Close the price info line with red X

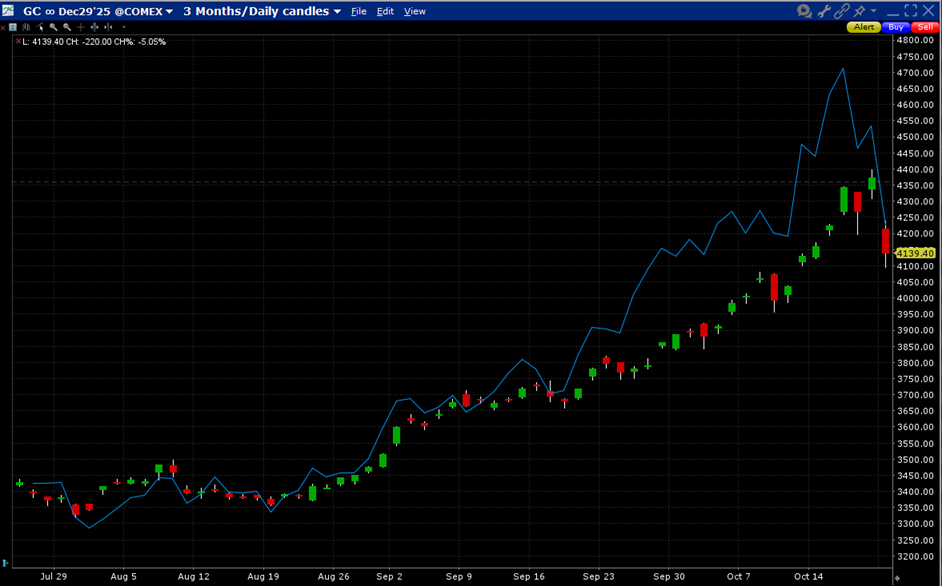(17, 42)
